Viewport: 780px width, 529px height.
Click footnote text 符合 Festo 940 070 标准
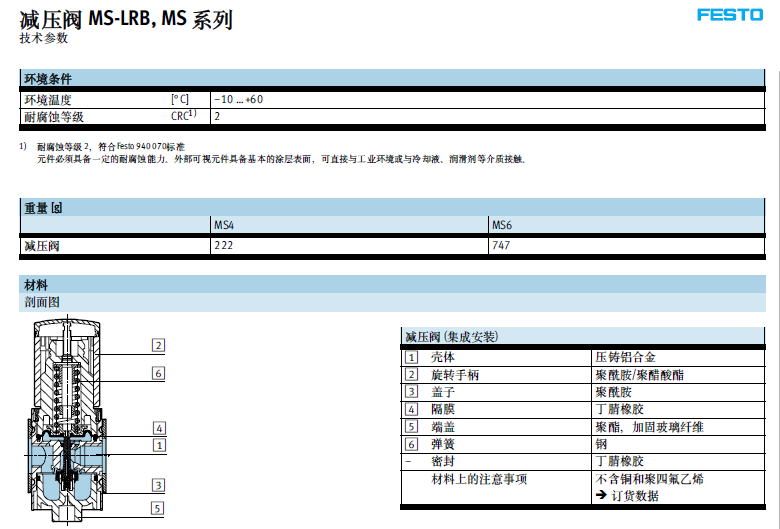coord(141,147)
